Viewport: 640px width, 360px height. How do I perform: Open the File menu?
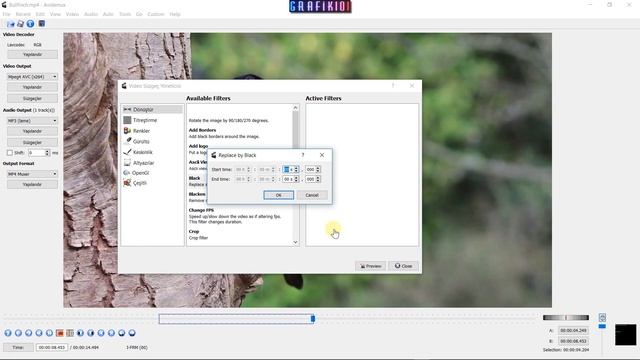tap(7, 14)
